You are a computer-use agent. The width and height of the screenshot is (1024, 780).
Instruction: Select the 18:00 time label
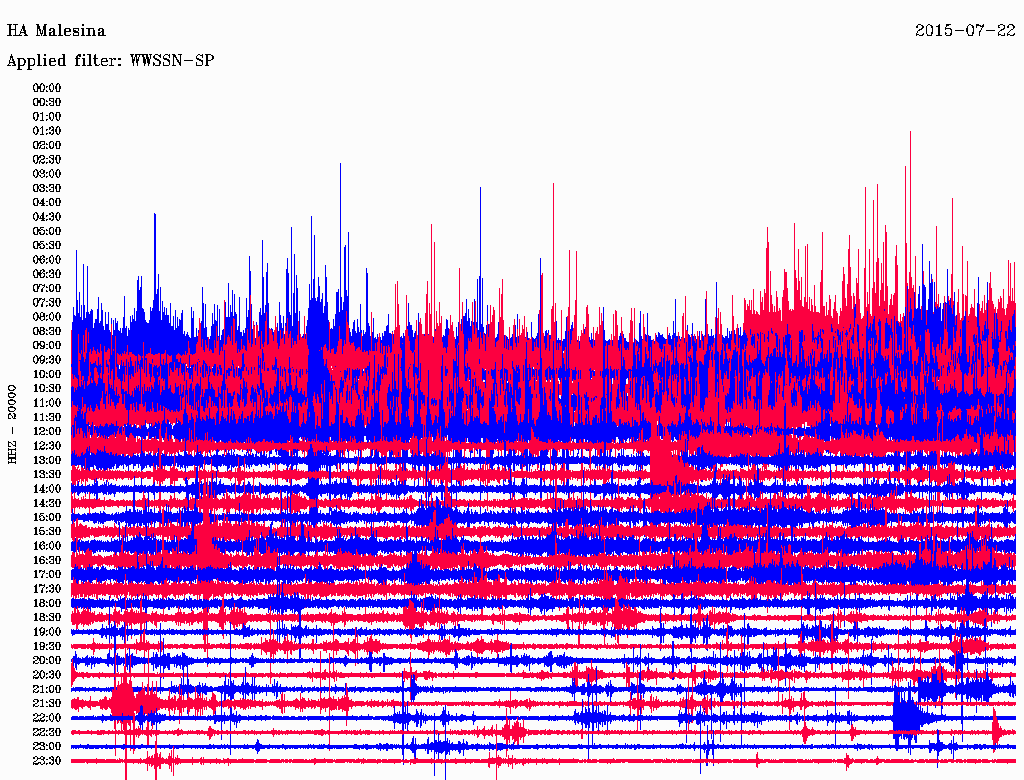tap(47, 604)
